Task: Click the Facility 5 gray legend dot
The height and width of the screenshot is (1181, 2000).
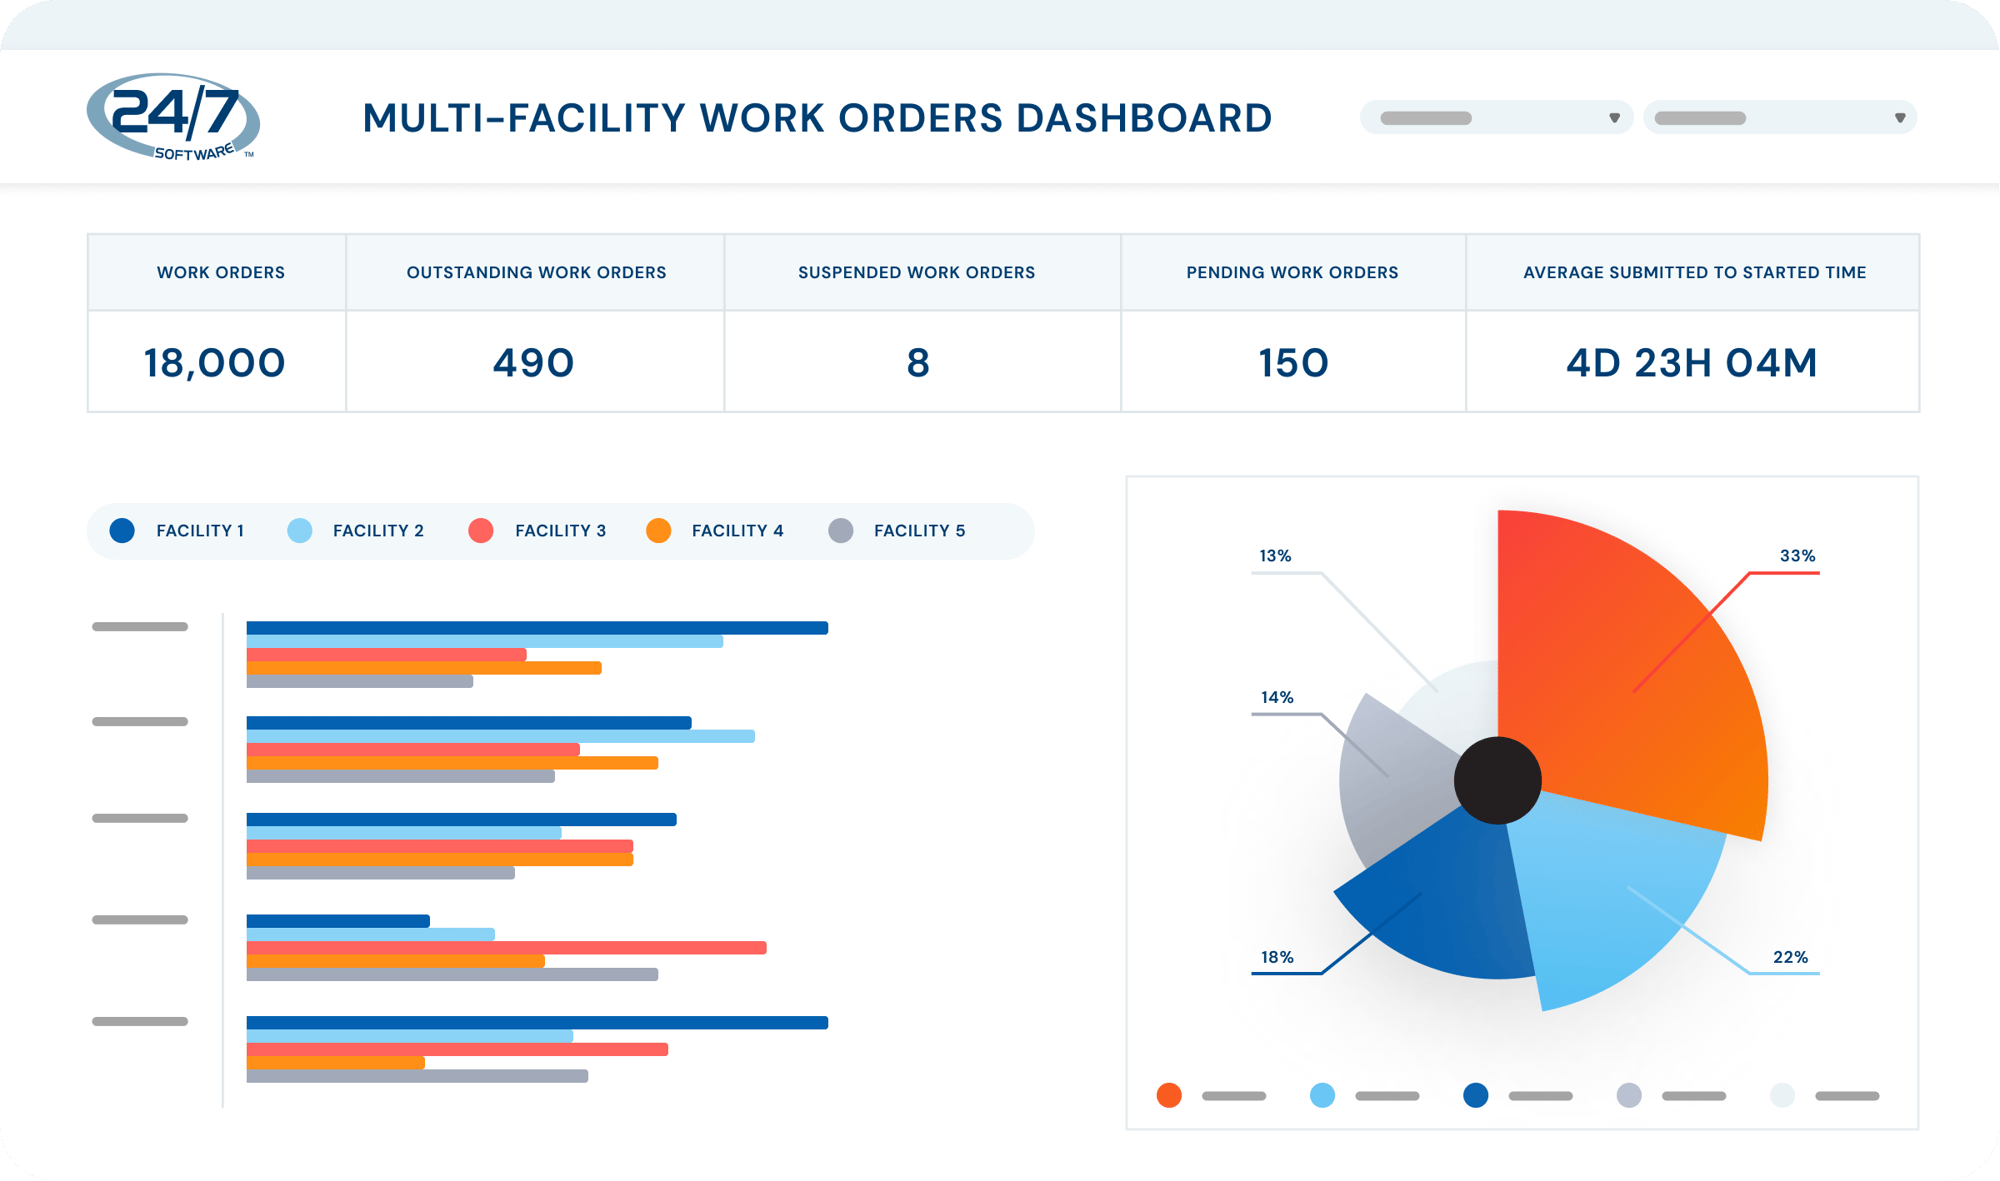Action: 840,531
